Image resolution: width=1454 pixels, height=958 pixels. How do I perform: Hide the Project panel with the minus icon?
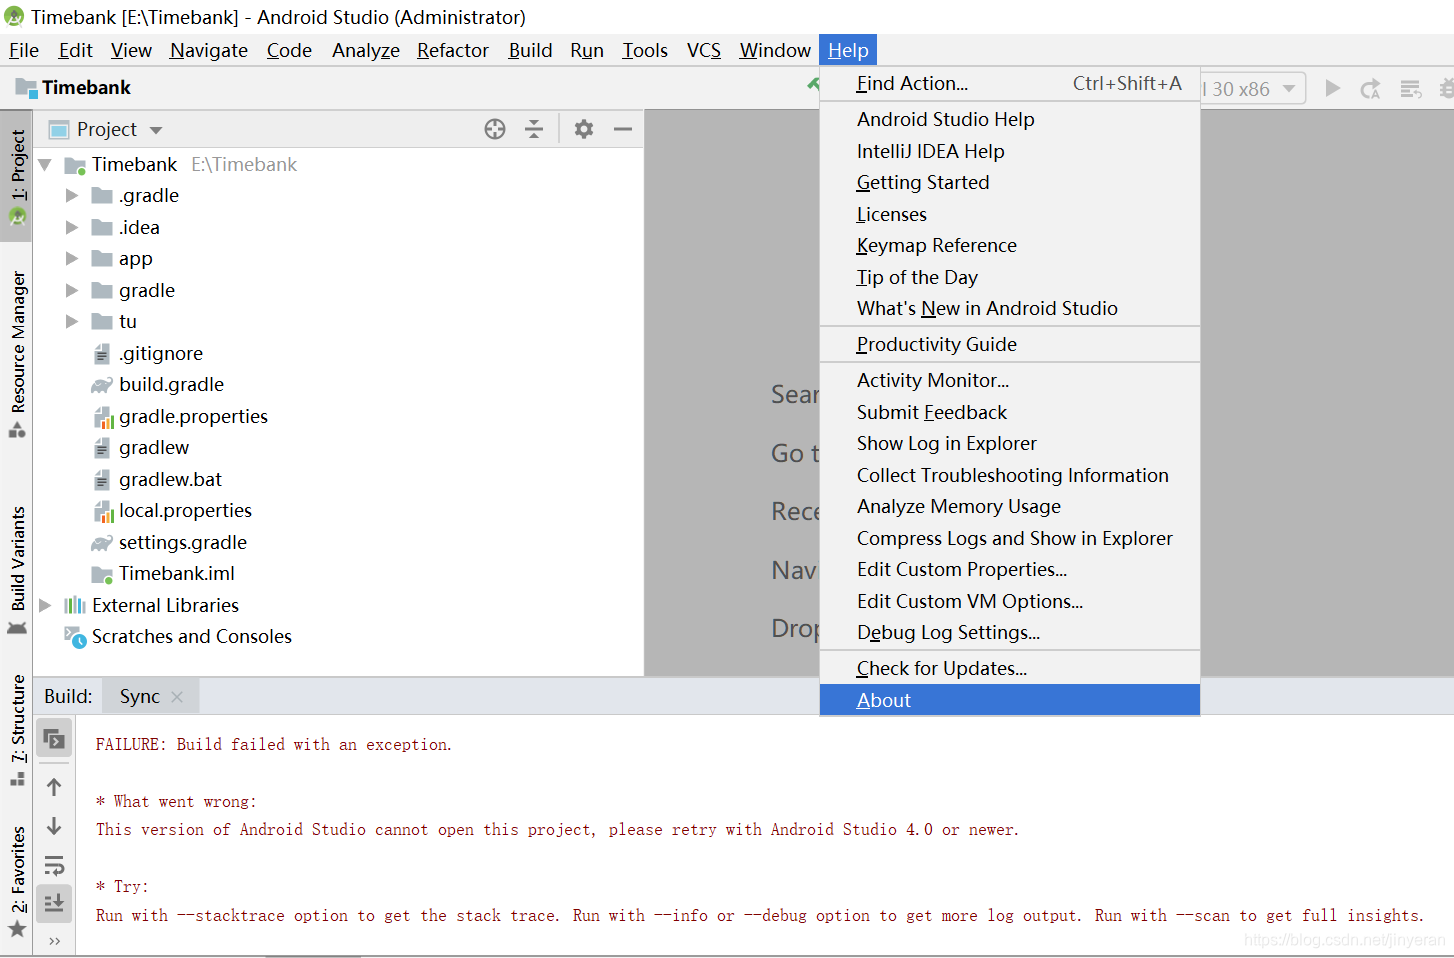point(623,129)
